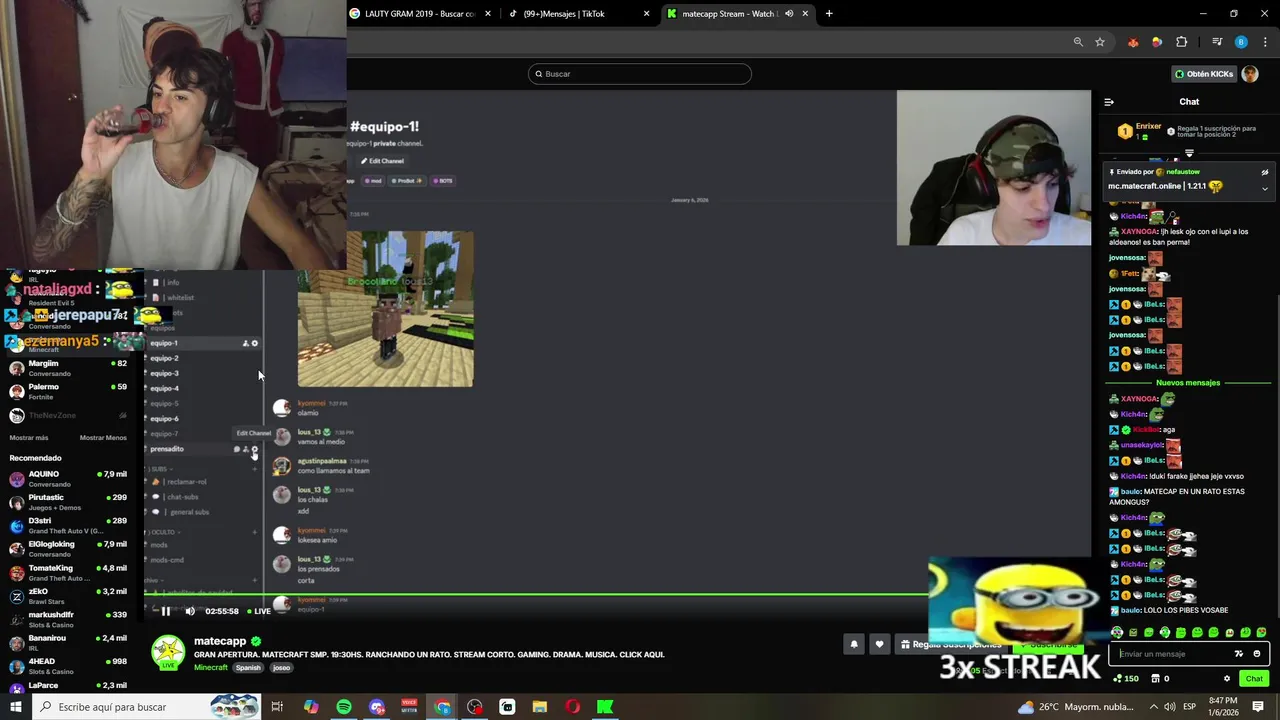Click Windows taskbar search box

click(x=147, y=707)
